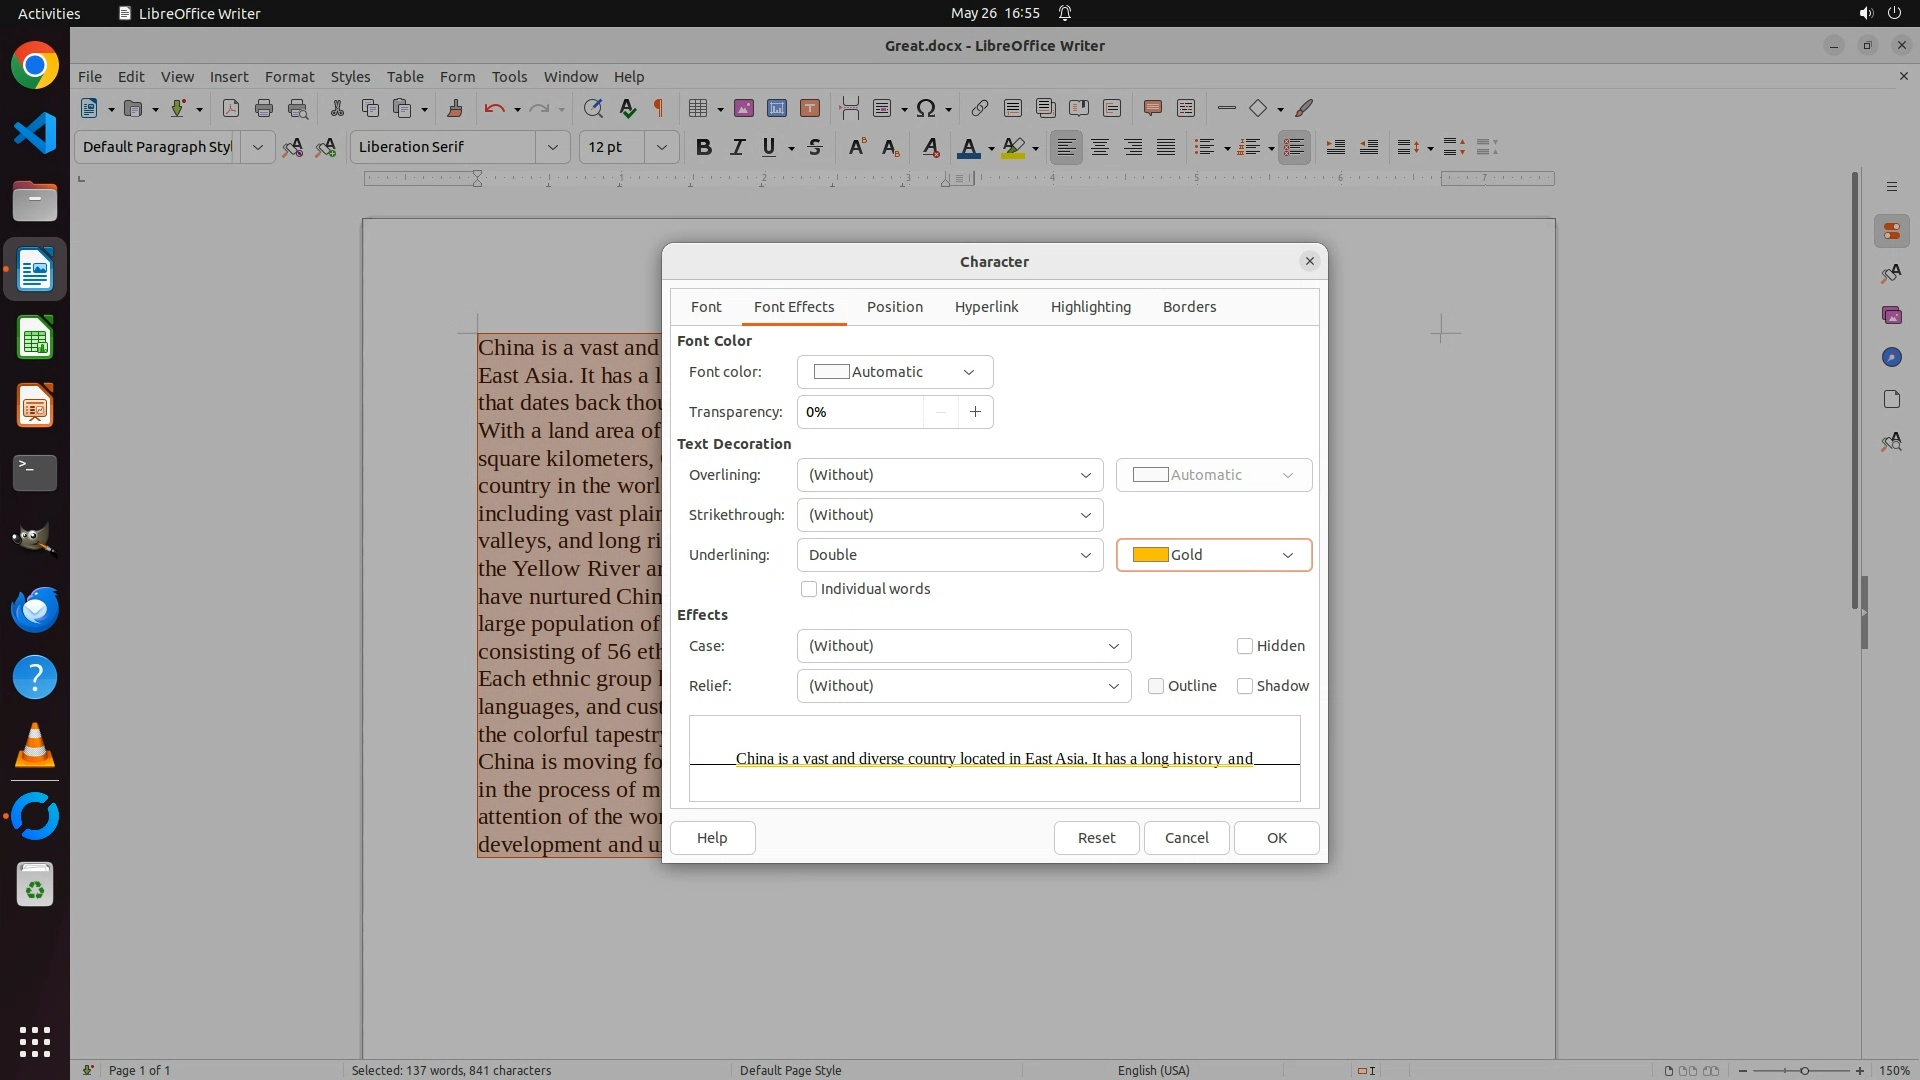Click the Reset button
Screen dimensions: 1920x1080
(1096, 838)
